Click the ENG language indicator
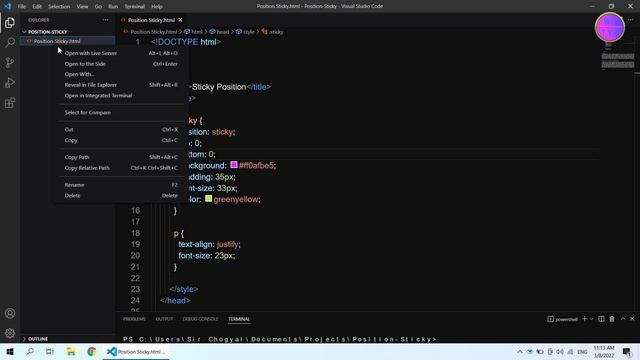The image size is (640, 360). click(582, 351)
